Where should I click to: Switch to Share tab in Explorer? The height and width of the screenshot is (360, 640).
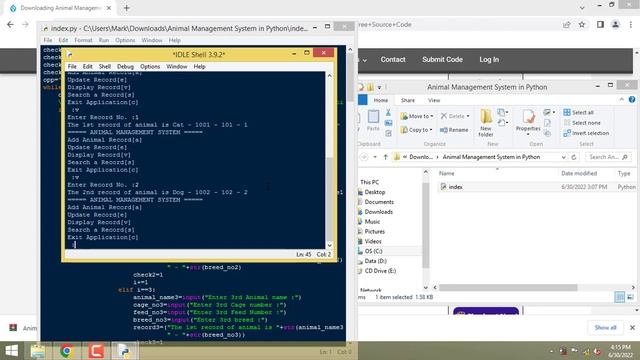coord(407,100)
